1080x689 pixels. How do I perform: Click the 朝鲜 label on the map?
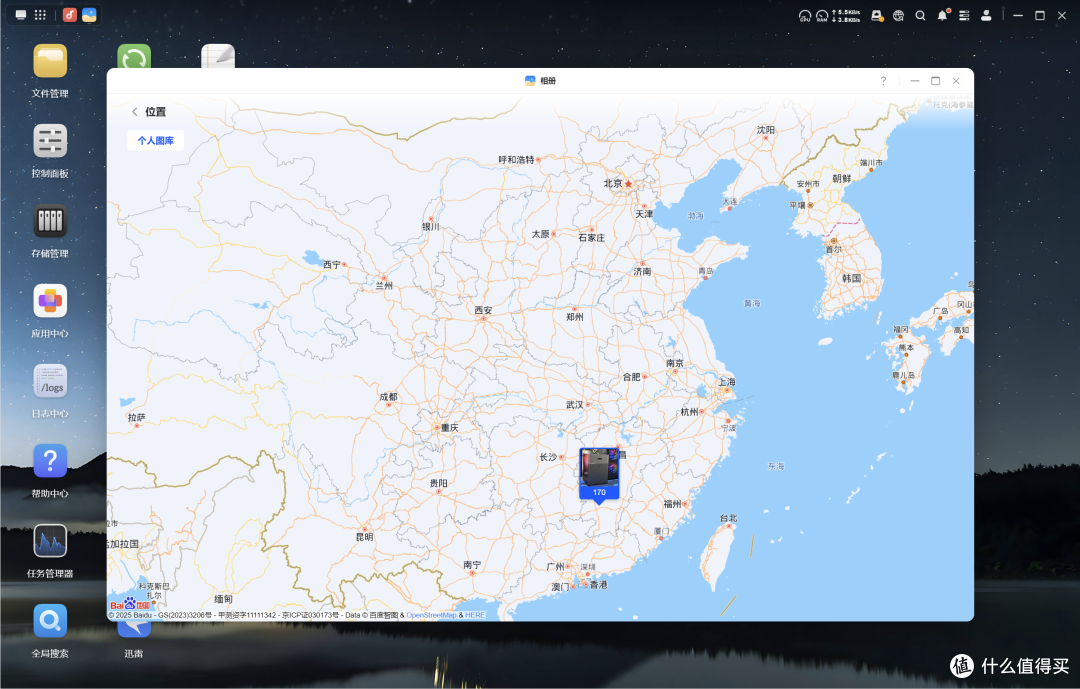pos(842,178)
